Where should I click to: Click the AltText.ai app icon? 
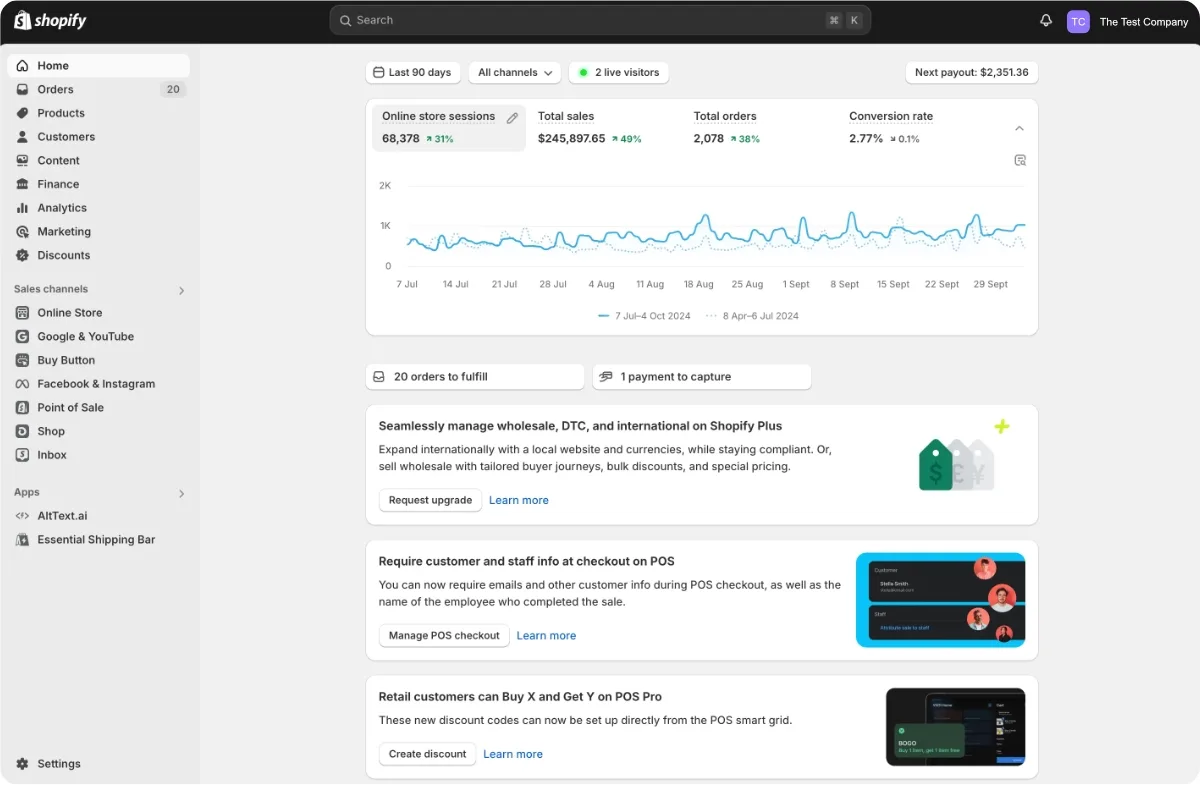(x=22, y=516)
